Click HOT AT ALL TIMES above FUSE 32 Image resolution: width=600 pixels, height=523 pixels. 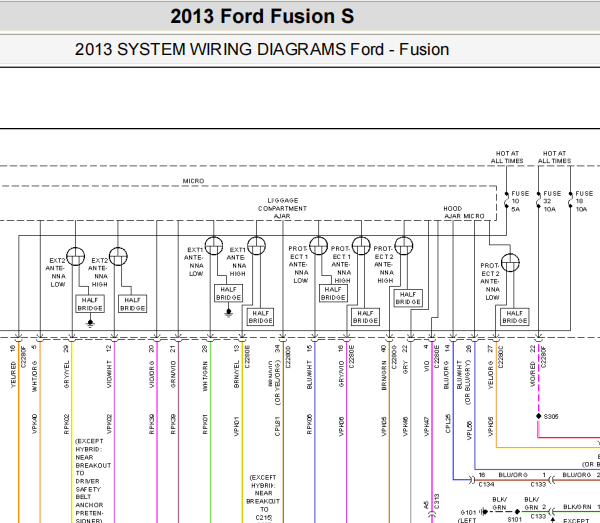[x=554, y=157]
